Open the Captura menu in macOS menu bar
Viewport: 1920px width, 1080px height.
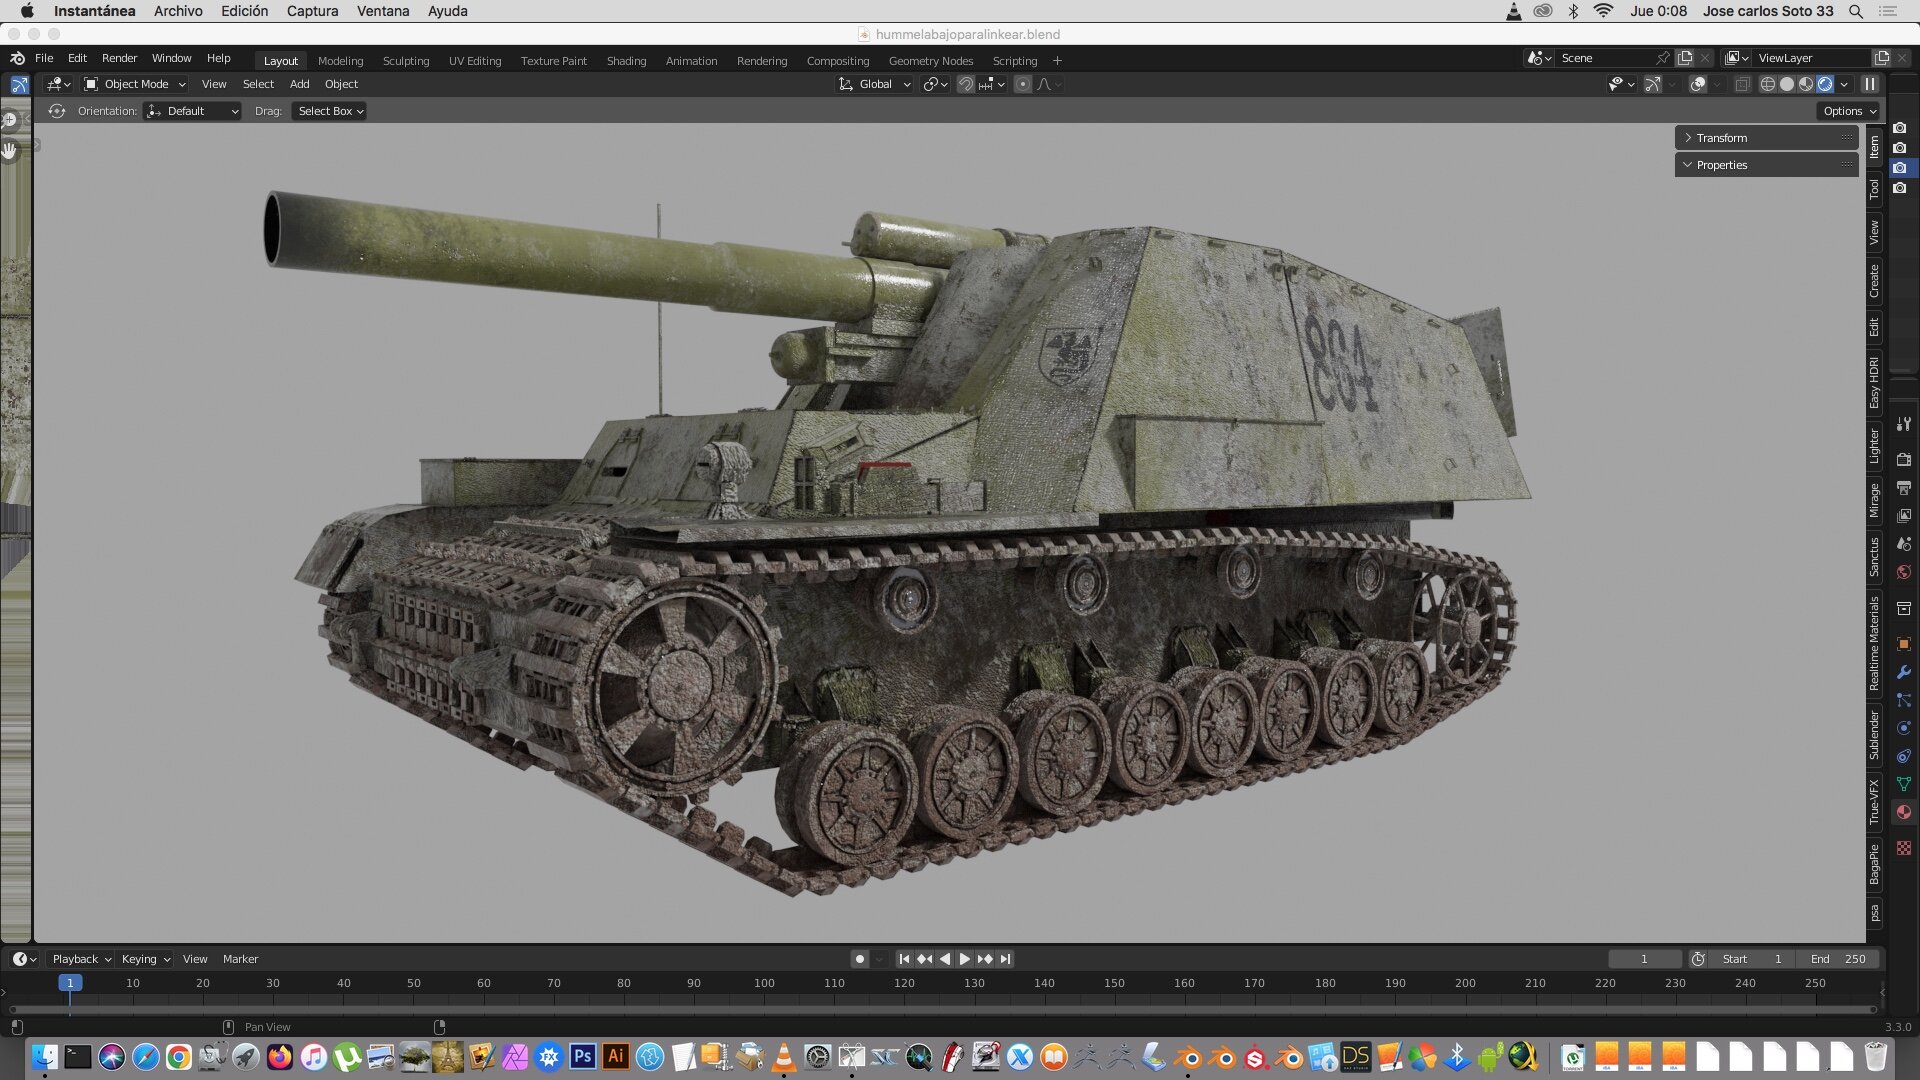point(312,11)
